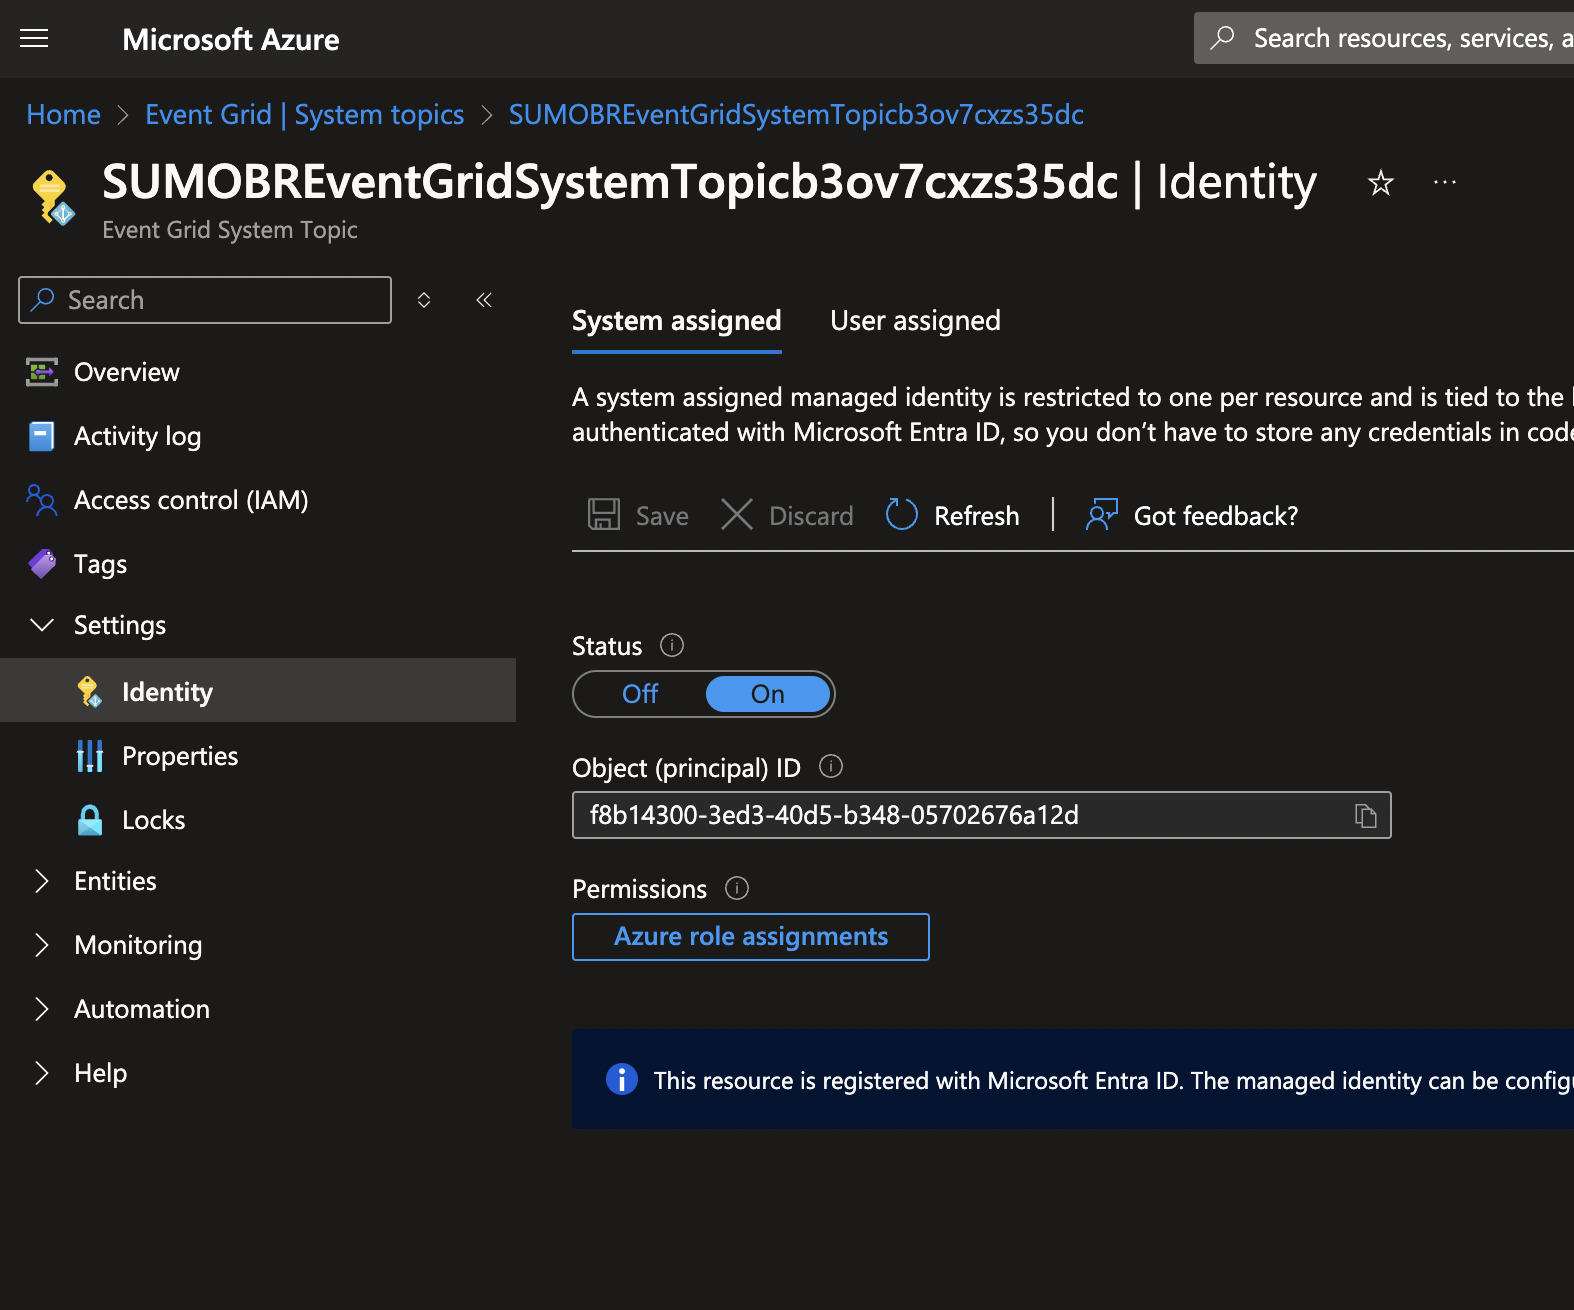Copy the Object principal ID value
Screen dimensions: 1574x1310
coord(1365,816)
